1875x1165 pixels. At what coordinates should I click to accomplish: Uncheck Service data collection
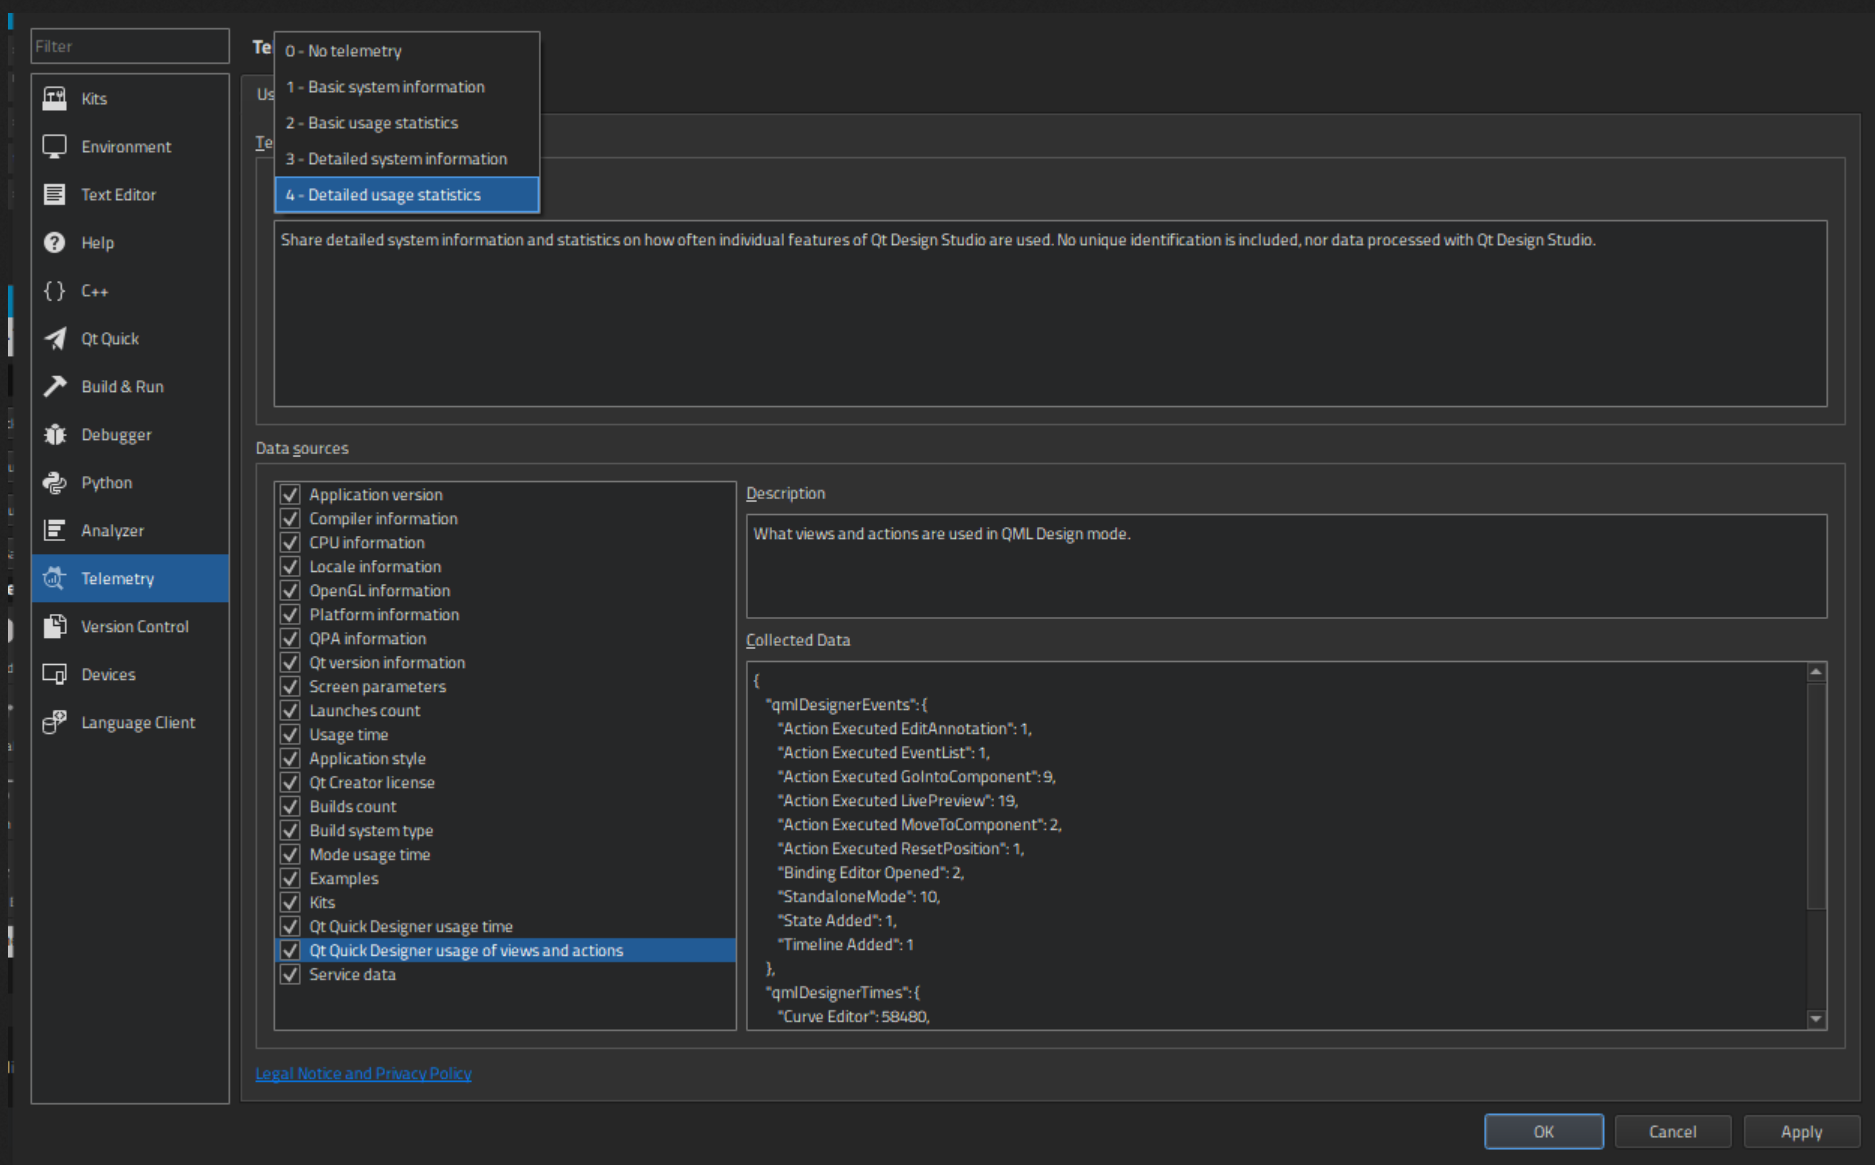[290, 974]
